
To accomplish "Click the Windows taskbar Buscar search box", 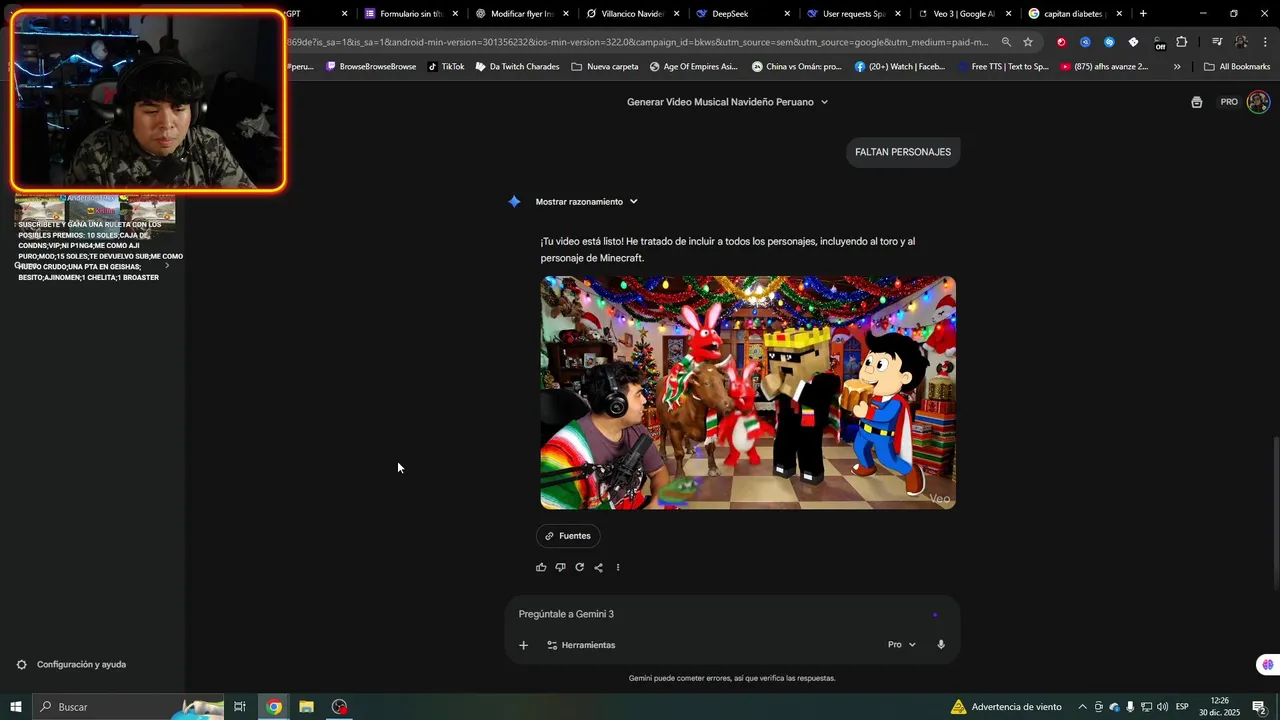I will [128, 707].
